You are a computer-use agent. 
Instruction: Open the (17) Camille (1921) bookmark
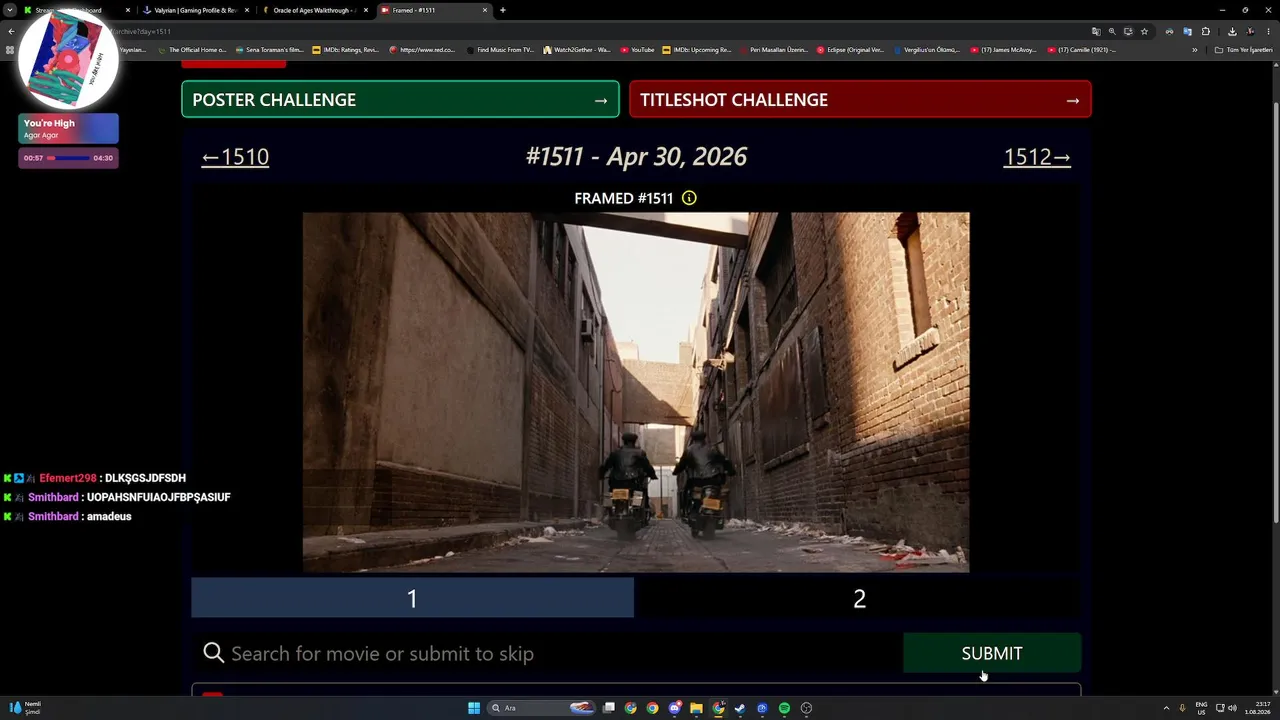tap(1080, 50)
